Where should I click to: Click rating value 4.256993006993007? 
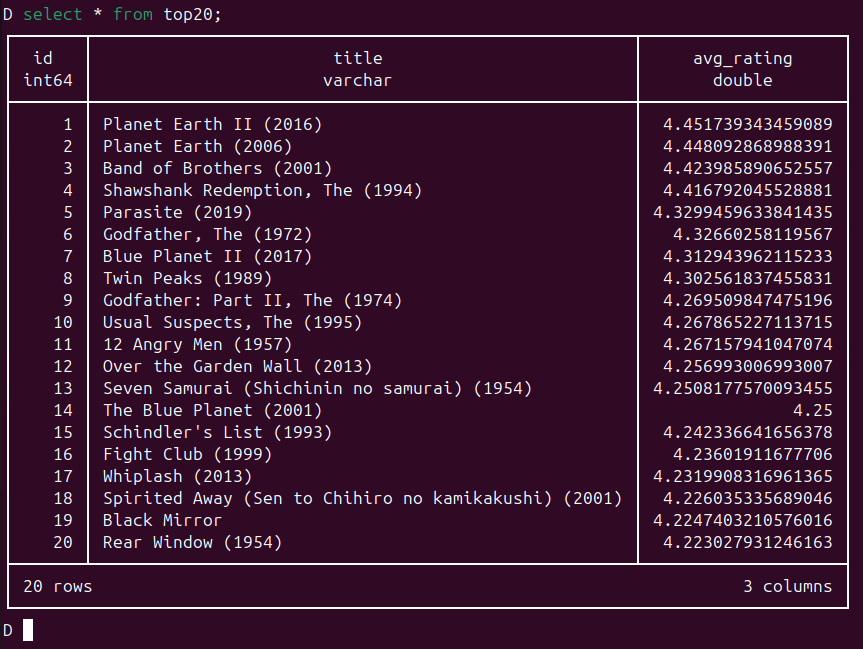coord(747,367)
